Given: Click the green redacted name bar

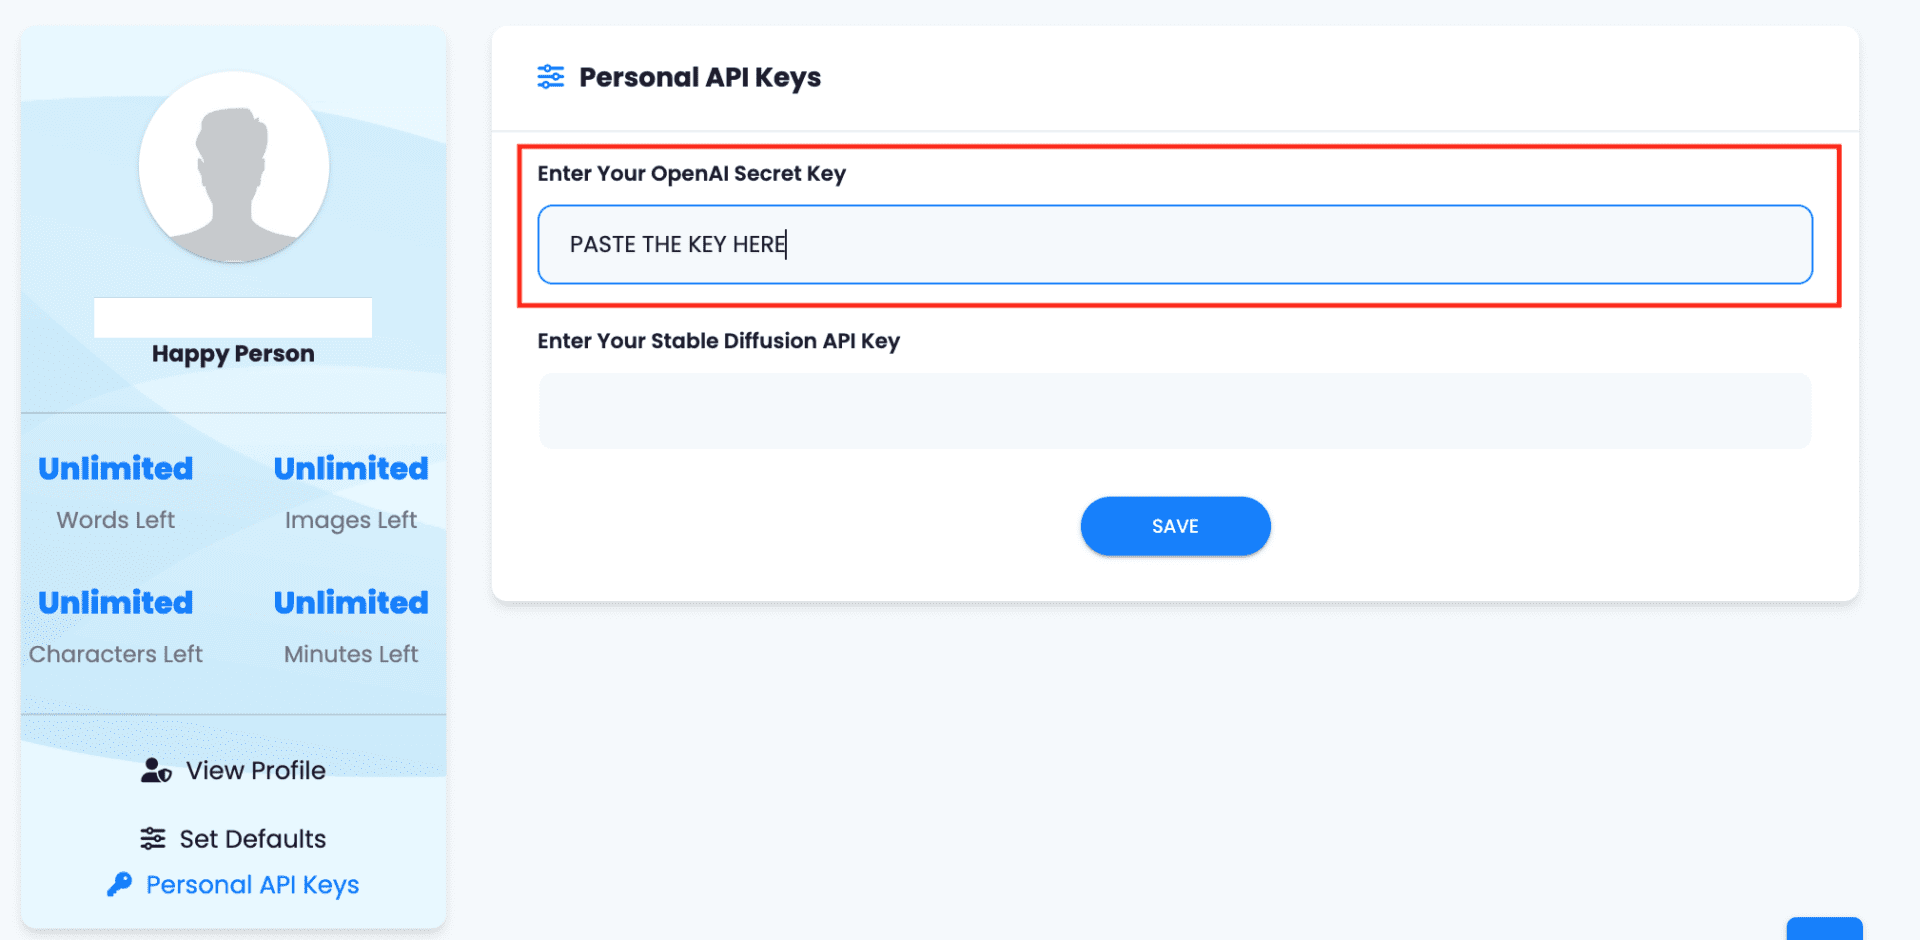Looking at the screenshot, I should 233,317.
